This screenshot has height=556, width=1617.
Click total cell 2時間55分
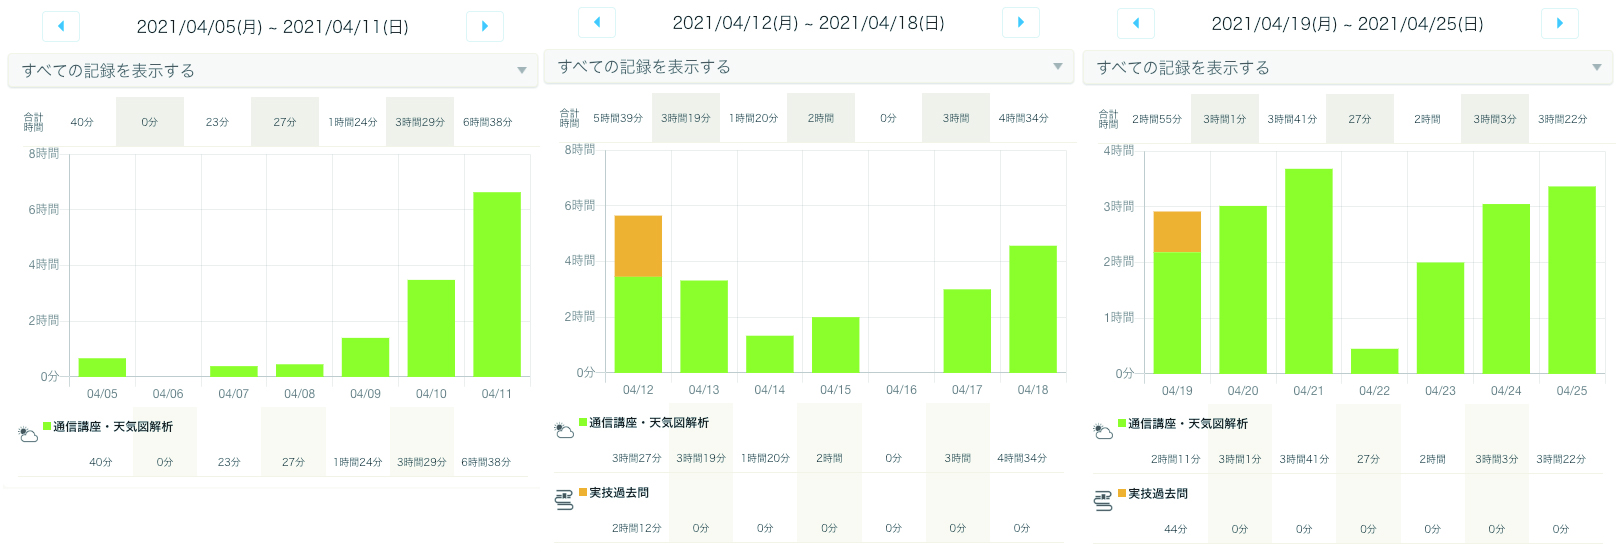point(1157,119)
